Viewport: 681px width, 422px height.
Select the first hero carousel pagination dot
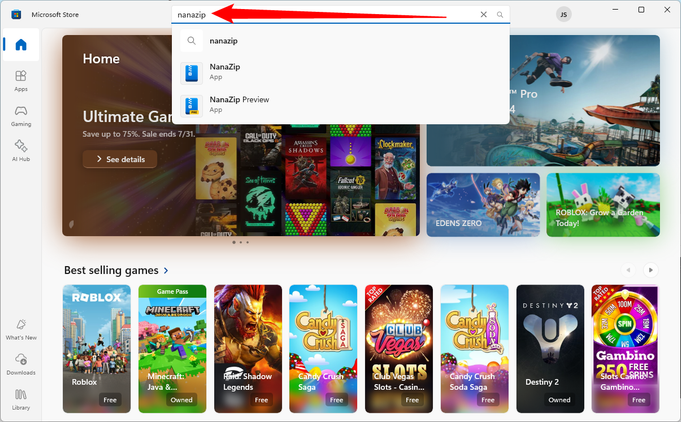tap(234, 242)
